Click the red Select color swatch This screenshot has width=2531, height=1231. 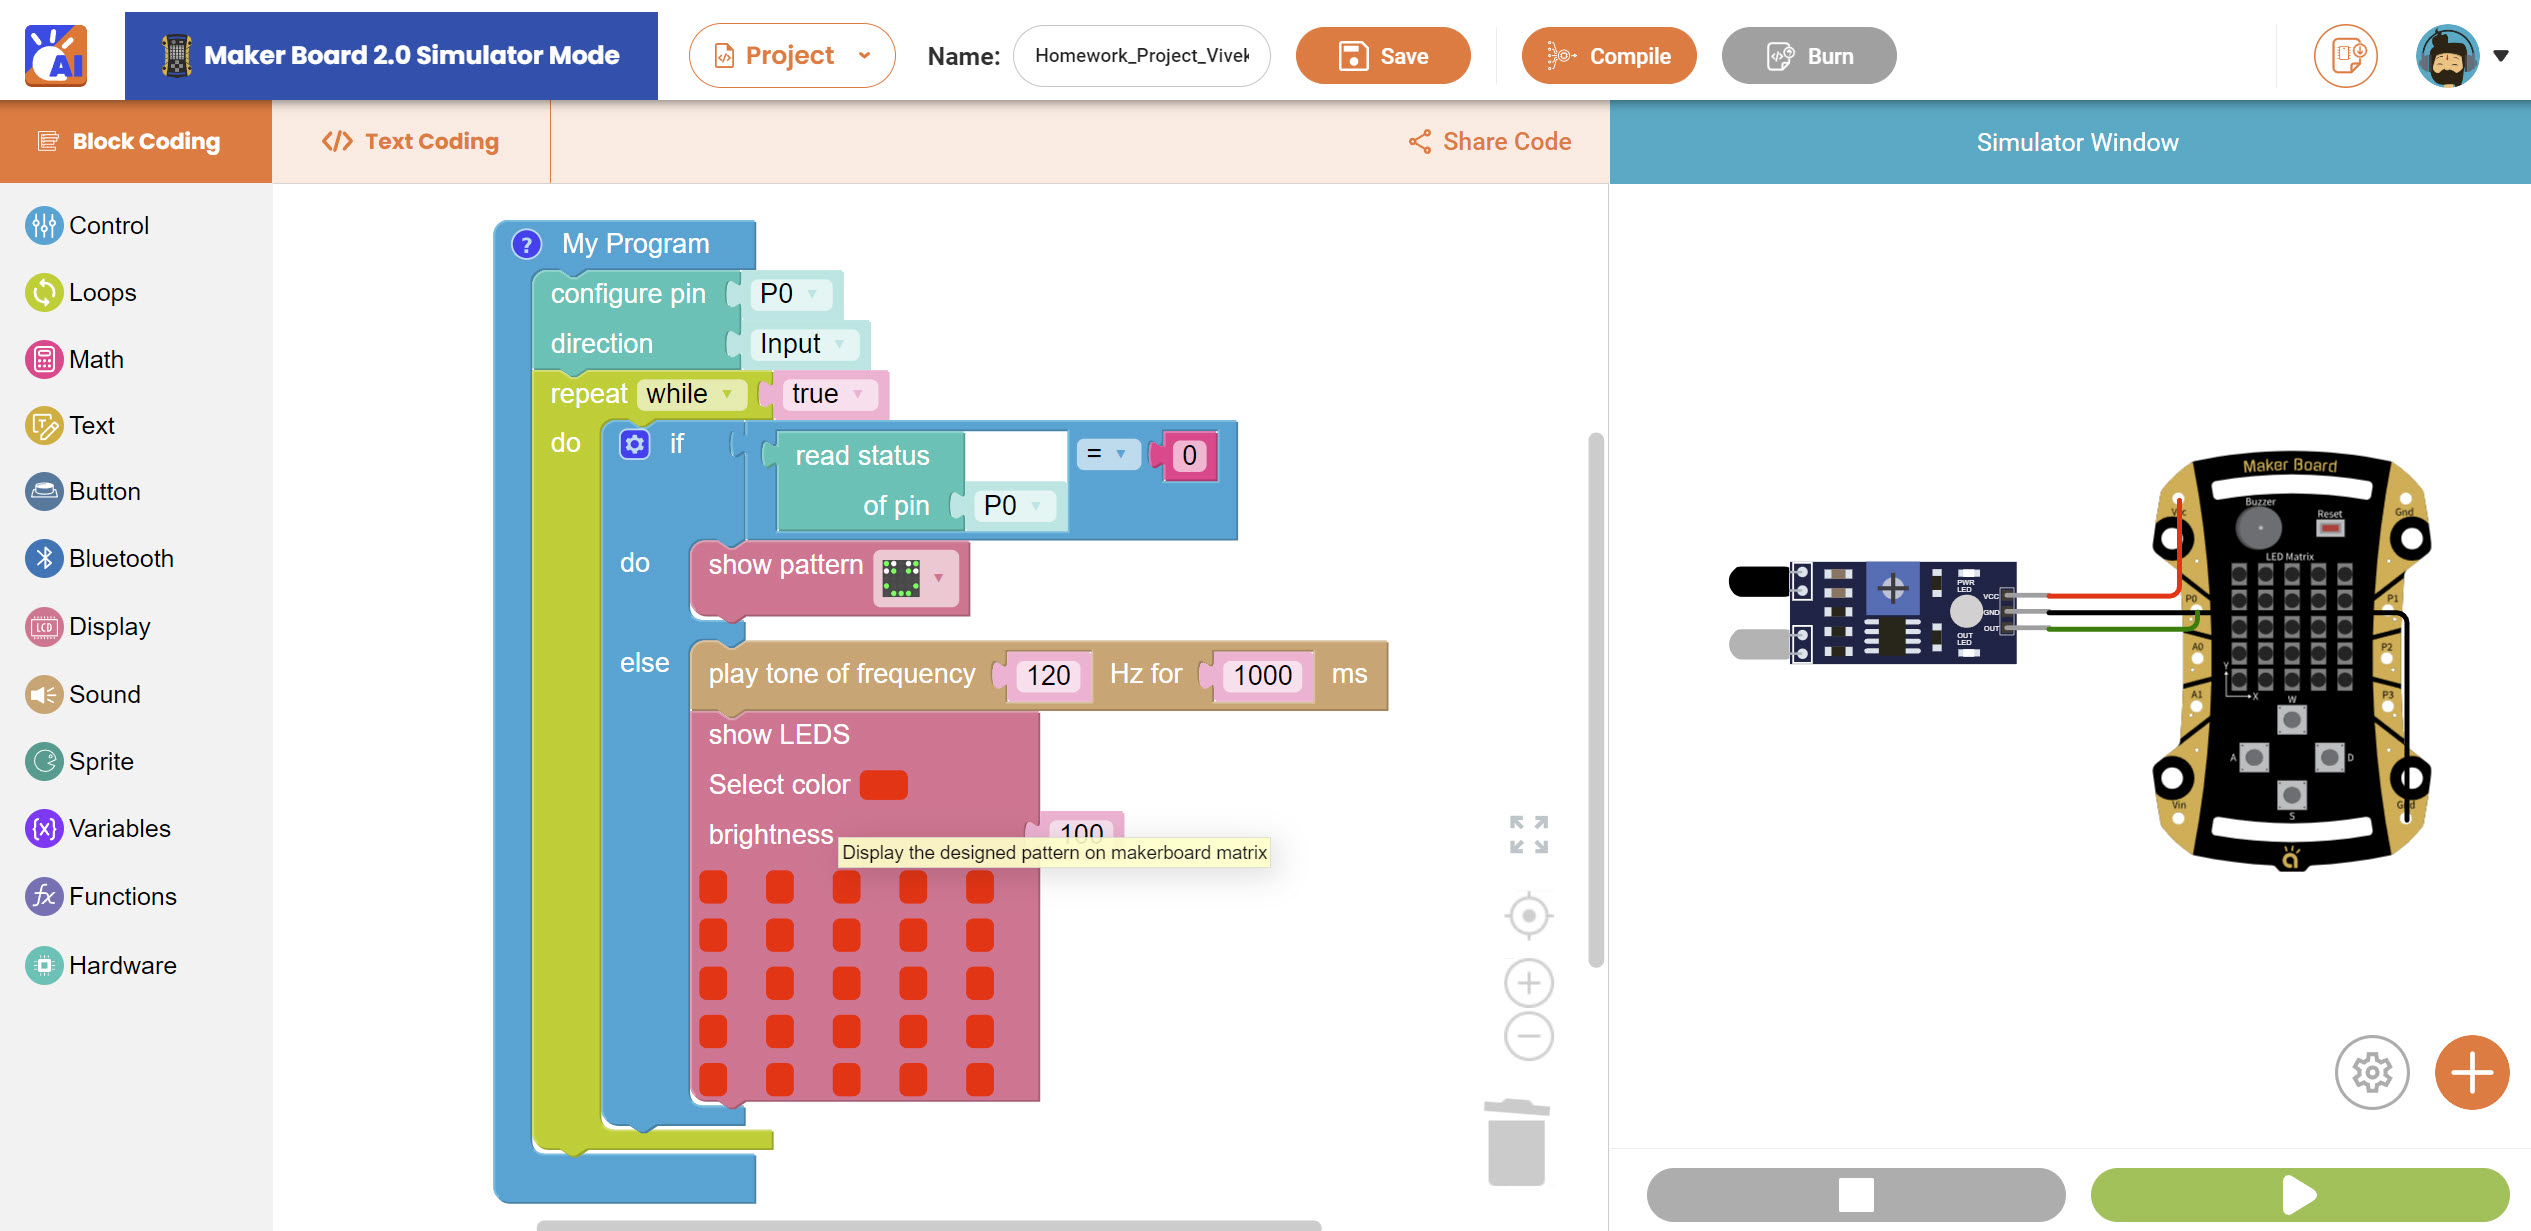pyautogui.click(x=883, y=785)
